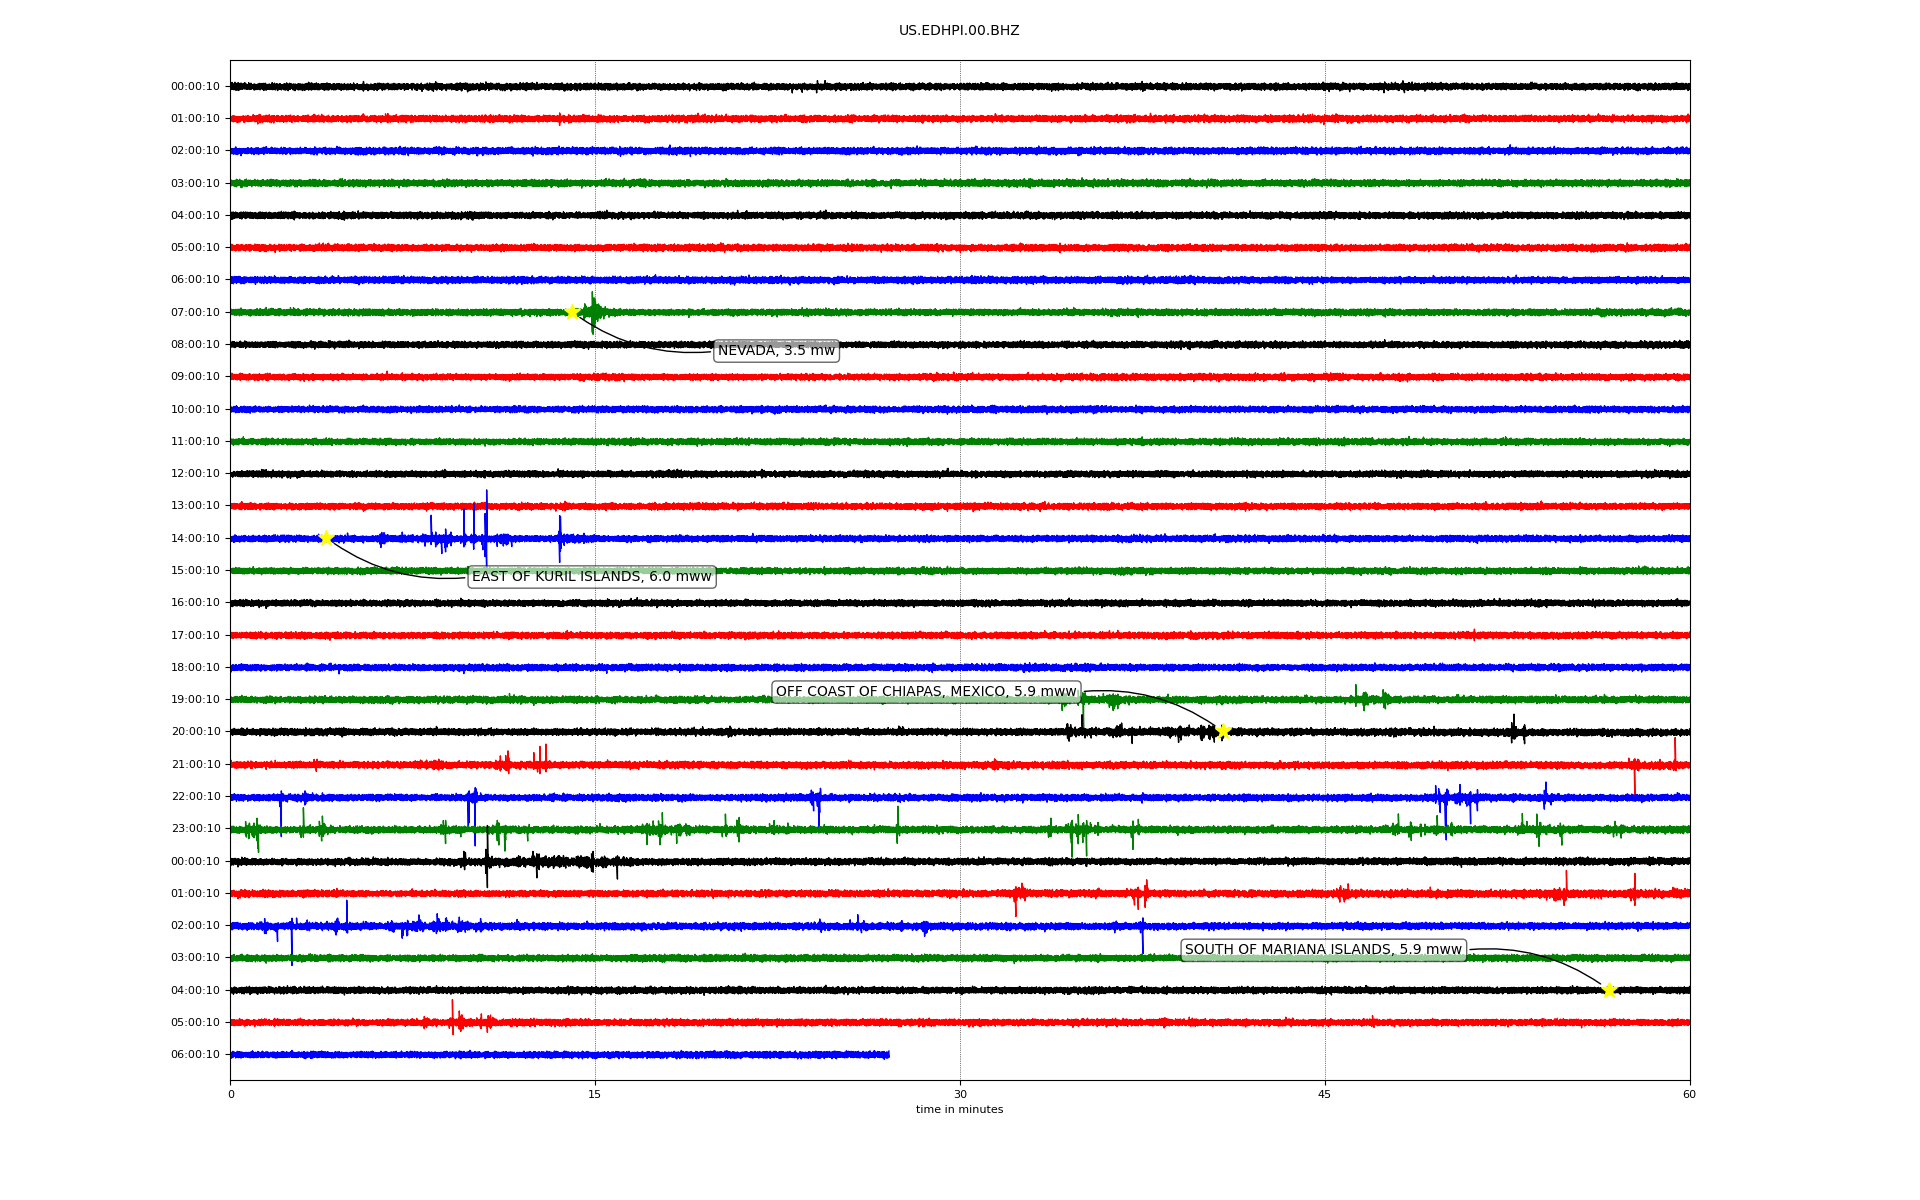
Task: Click the 'time in minutes' axis label
Action: (959, 1110)
